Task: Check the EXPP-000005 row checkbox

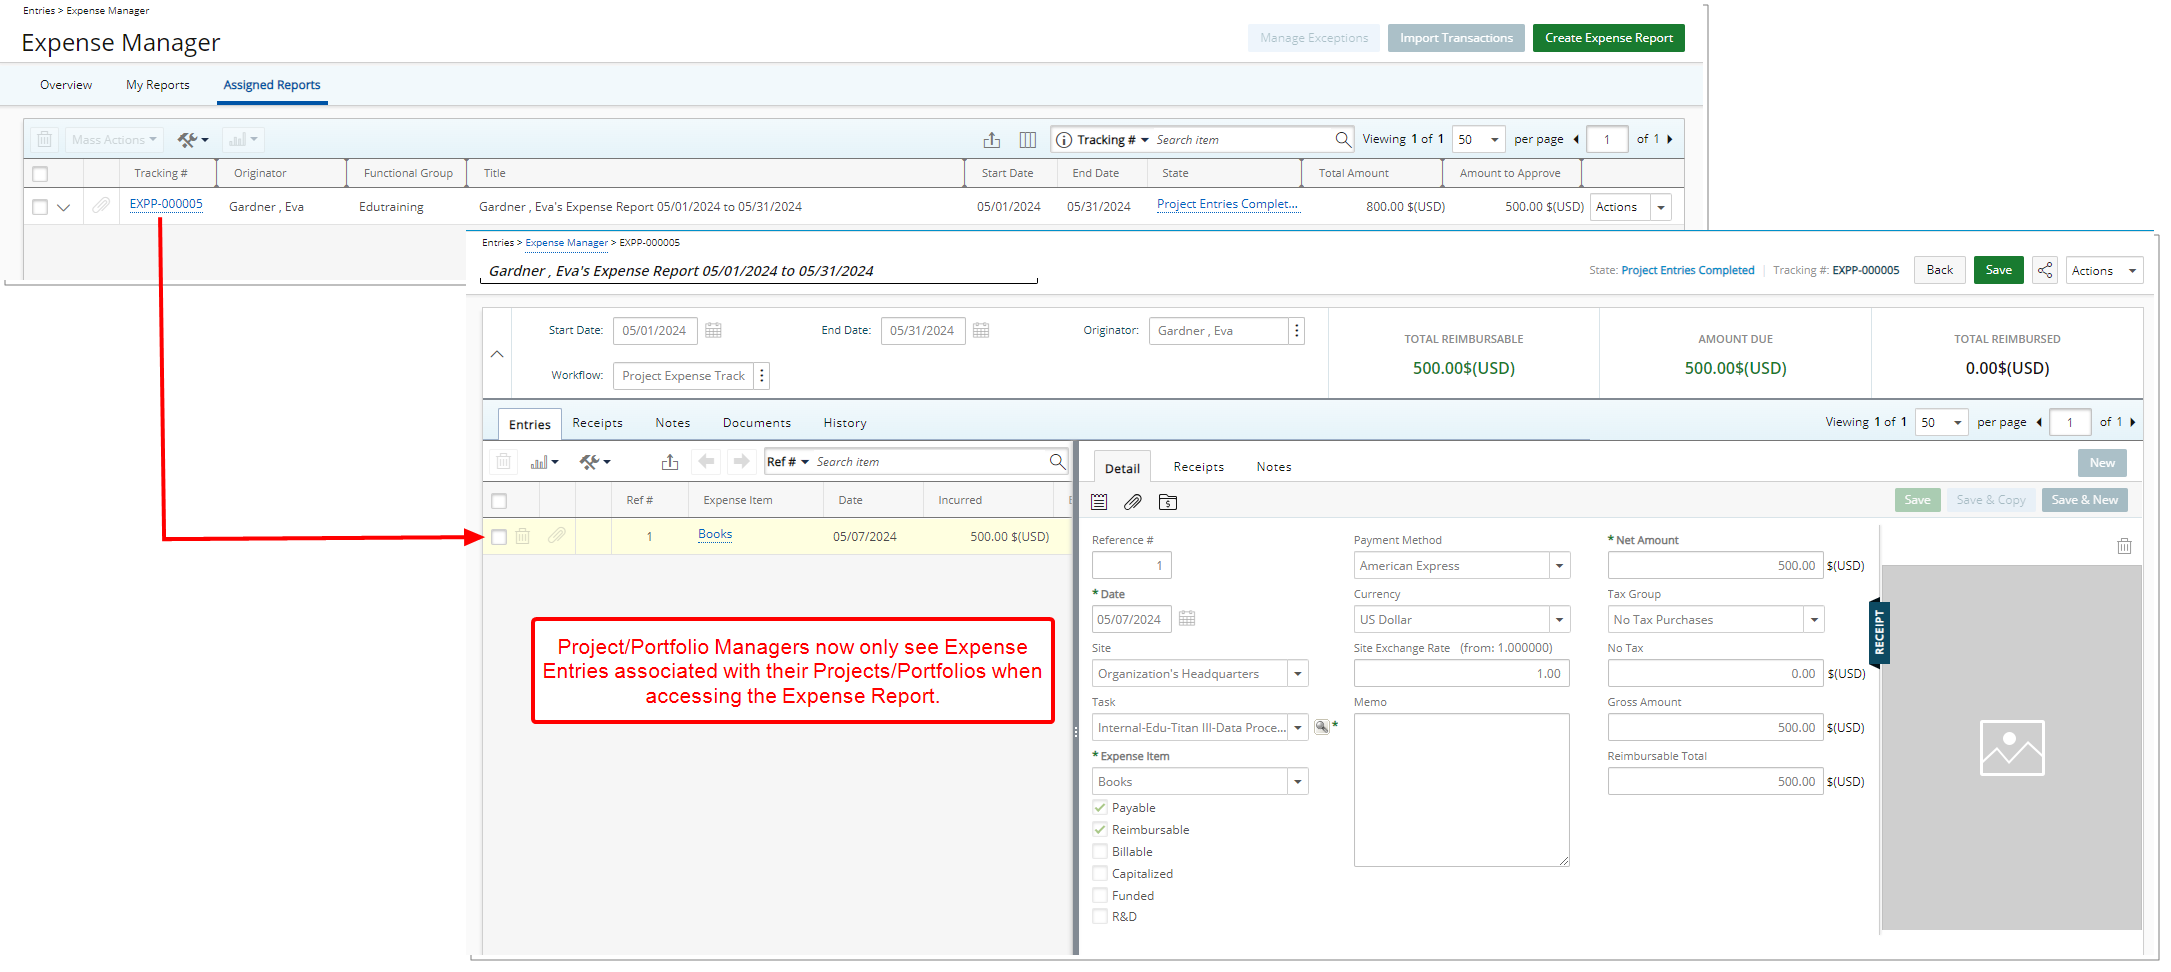Action: (40, 207)
